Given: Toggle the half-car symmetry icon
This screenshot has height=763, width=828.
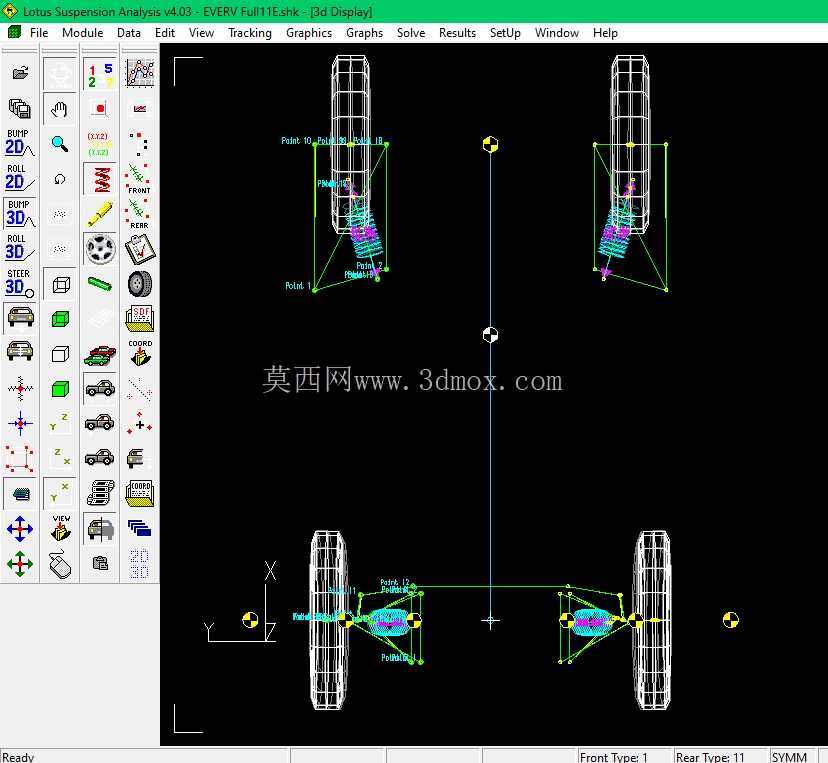Looking at the screenshot, I should pos(100,529).
